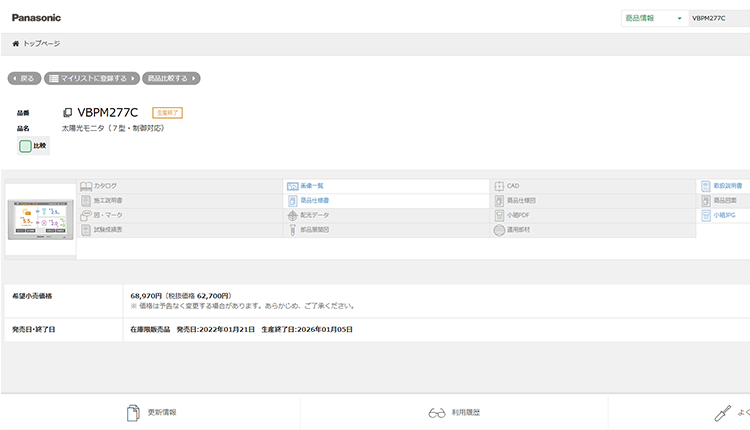Open the 商品仕様図 drawing icon
750x430 pixels.
[499, 201]
